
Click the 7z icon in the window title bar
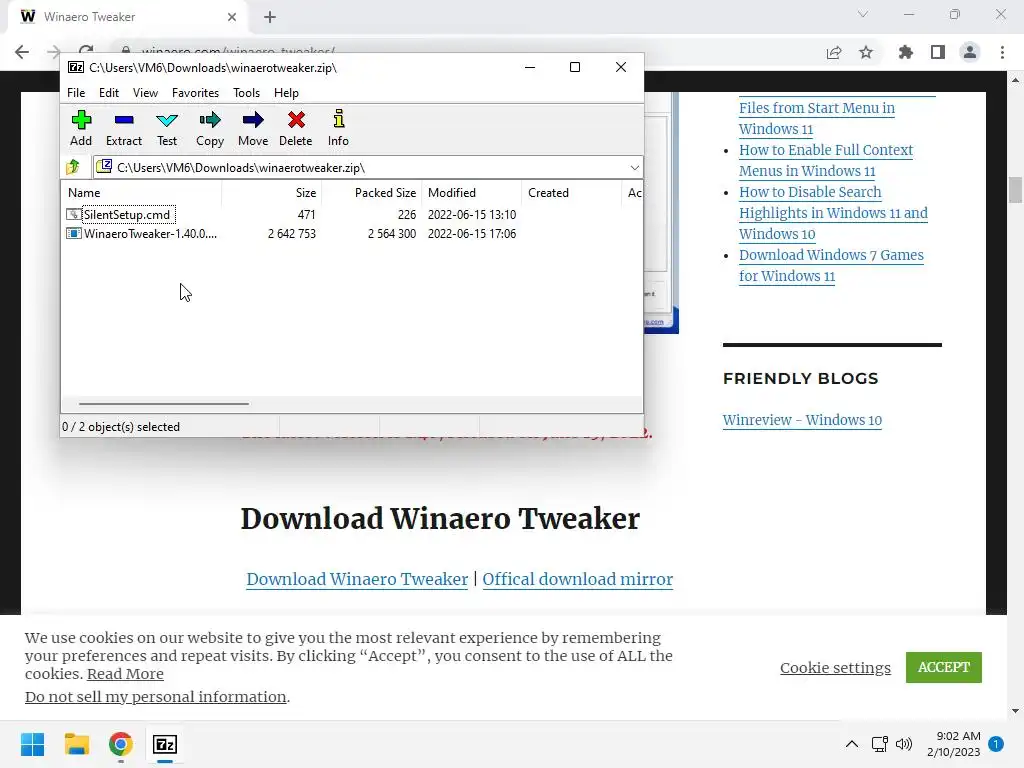pyautogui.click(x=76, y=67)
